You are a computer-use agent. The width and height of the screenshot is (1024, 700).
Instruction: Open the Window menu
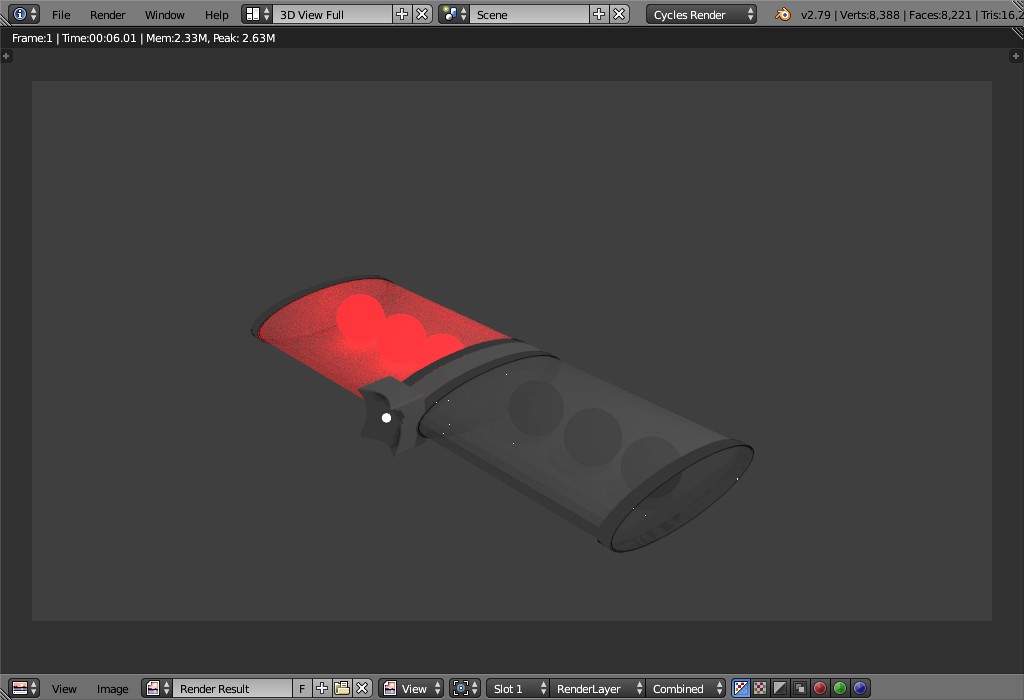pyautogui.click(x=165, y=14)
